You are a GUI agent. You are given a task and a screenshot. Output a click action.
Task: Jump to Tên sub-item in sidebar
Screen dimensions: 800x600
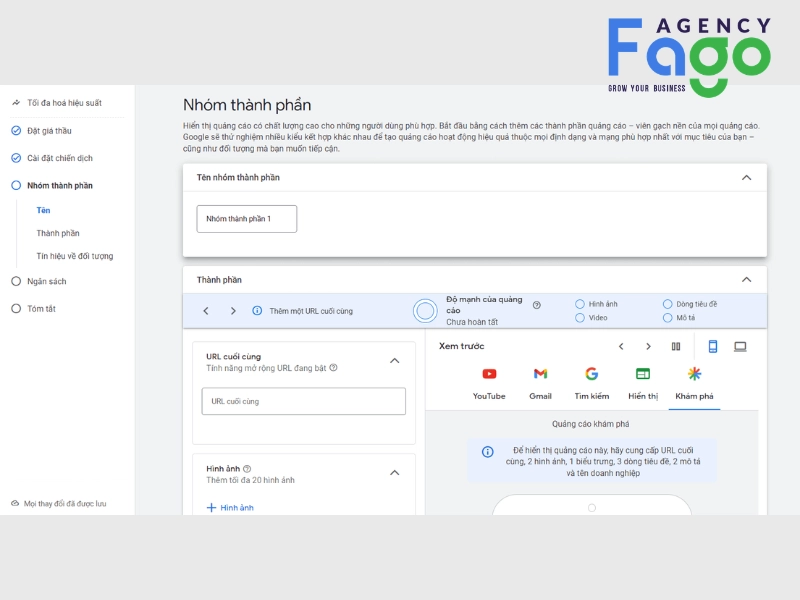[x=43, y=210]
